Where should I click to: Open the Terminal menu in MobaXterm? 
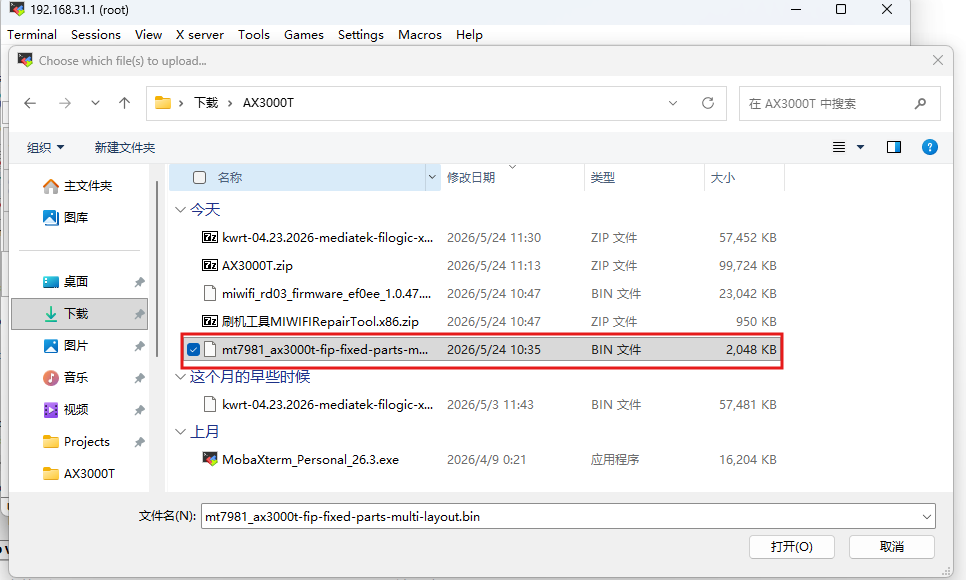(x=32, y=35)
